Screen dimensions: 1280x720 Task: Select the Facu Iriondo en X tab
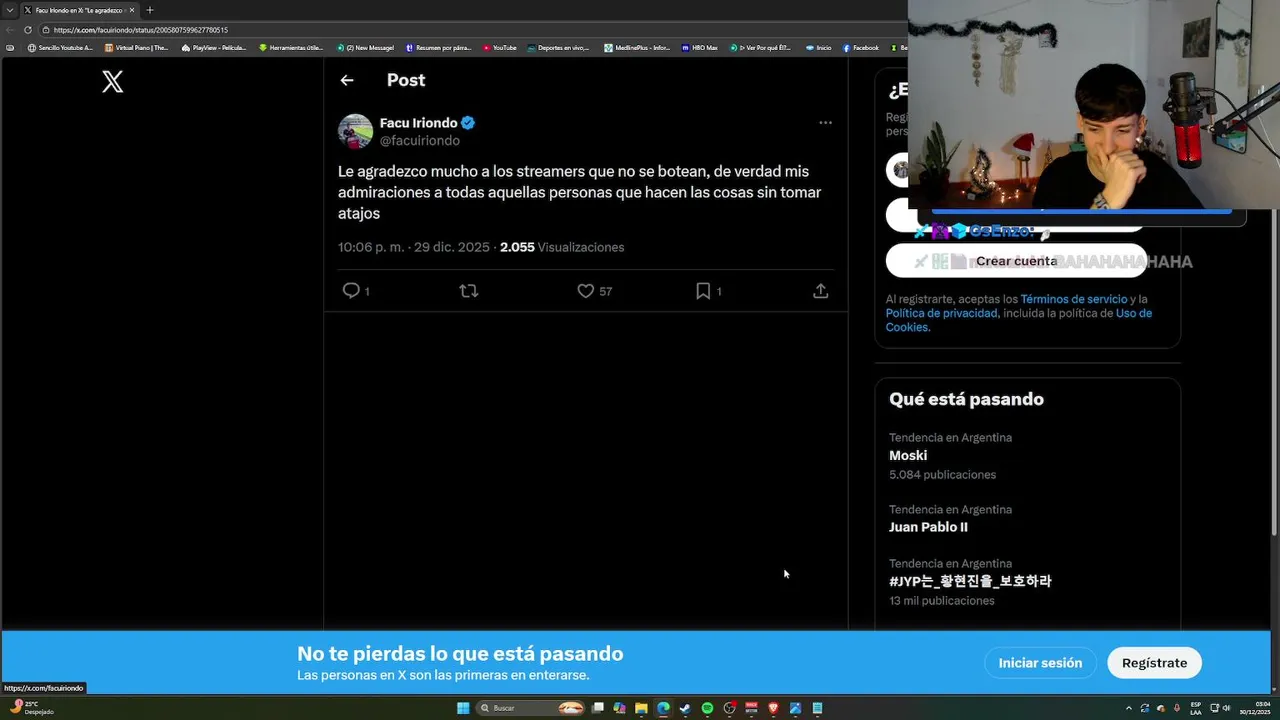pyautogui.click(x=79, y=10)
